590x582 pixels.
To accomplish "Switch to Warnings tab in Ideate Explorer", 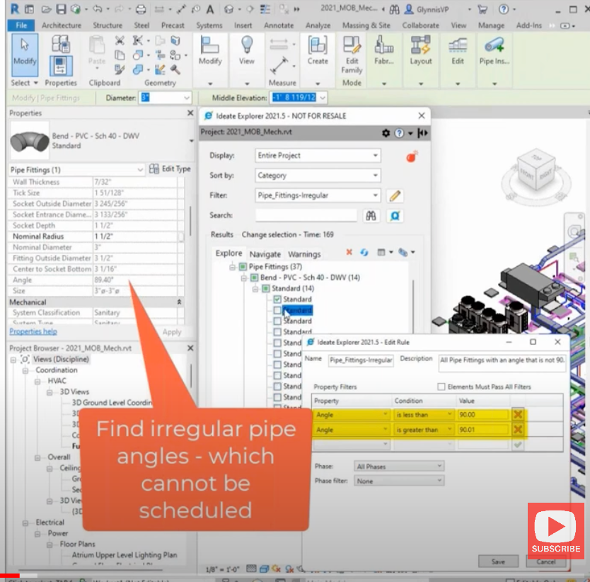I will (304, 254).
